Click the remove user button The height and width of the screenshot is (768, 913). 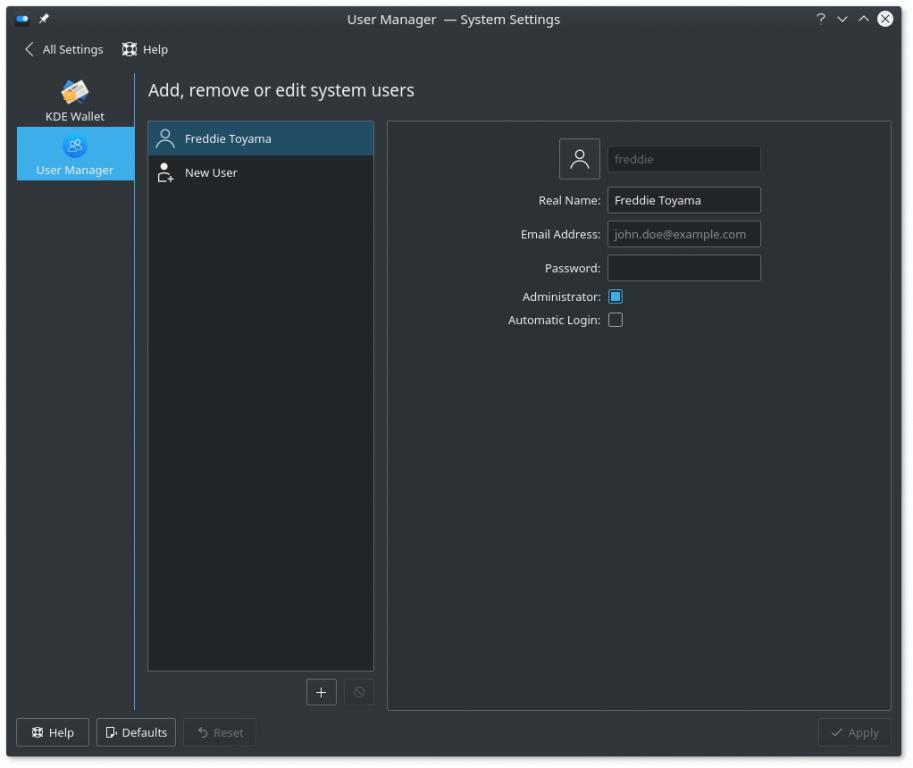(359, 692)
